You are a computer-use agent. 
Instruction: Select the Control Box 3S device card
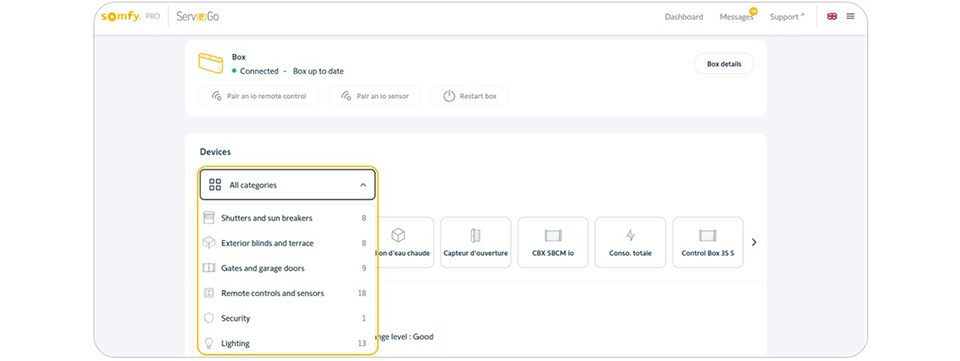pyautogui.click(x=708, y=242)
